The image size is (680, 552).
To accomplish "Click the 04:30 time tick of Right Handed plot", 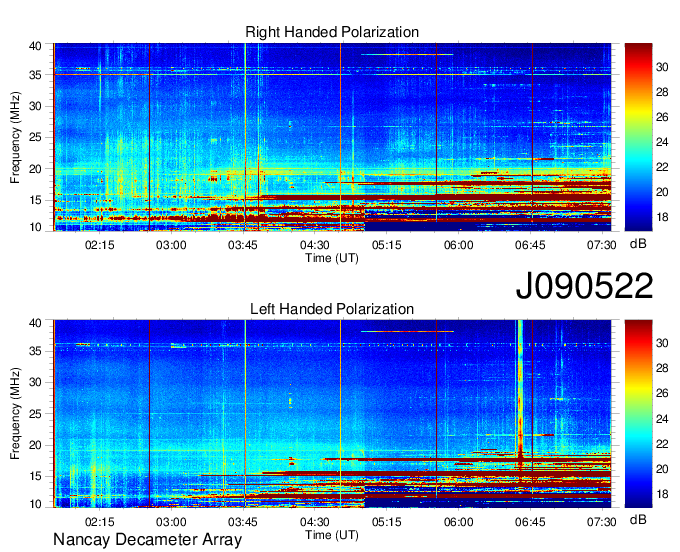I will pos(315,245).
